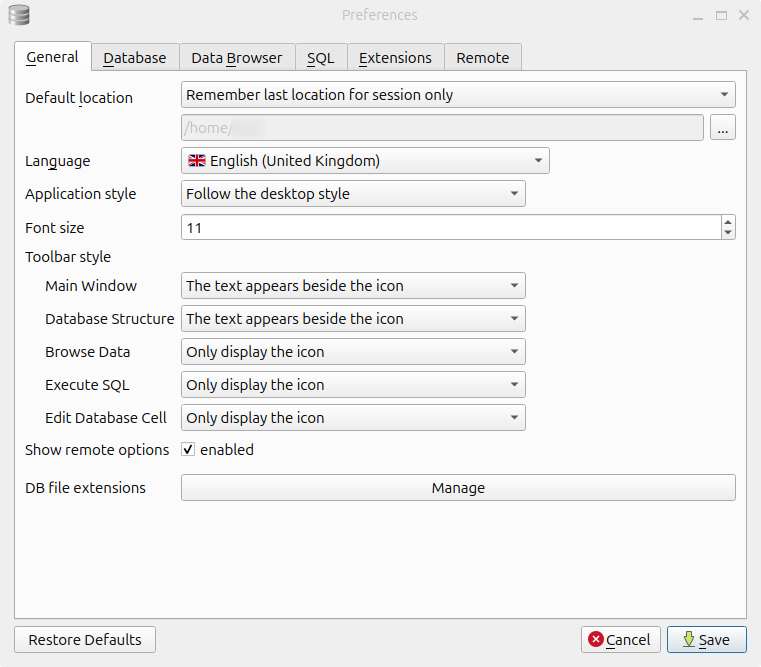Expand the Application style combo box
The image size is (761, 667).
[353, 194]
